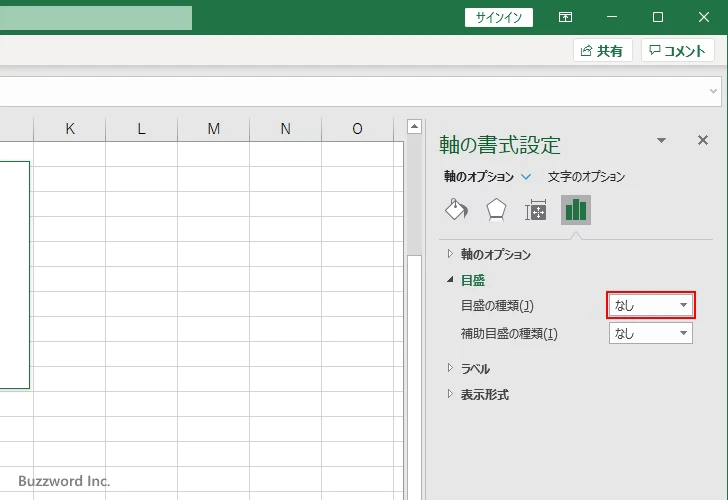Open the コメント comments button
This screenshot has height=500, width=728.
click(677, 50)
